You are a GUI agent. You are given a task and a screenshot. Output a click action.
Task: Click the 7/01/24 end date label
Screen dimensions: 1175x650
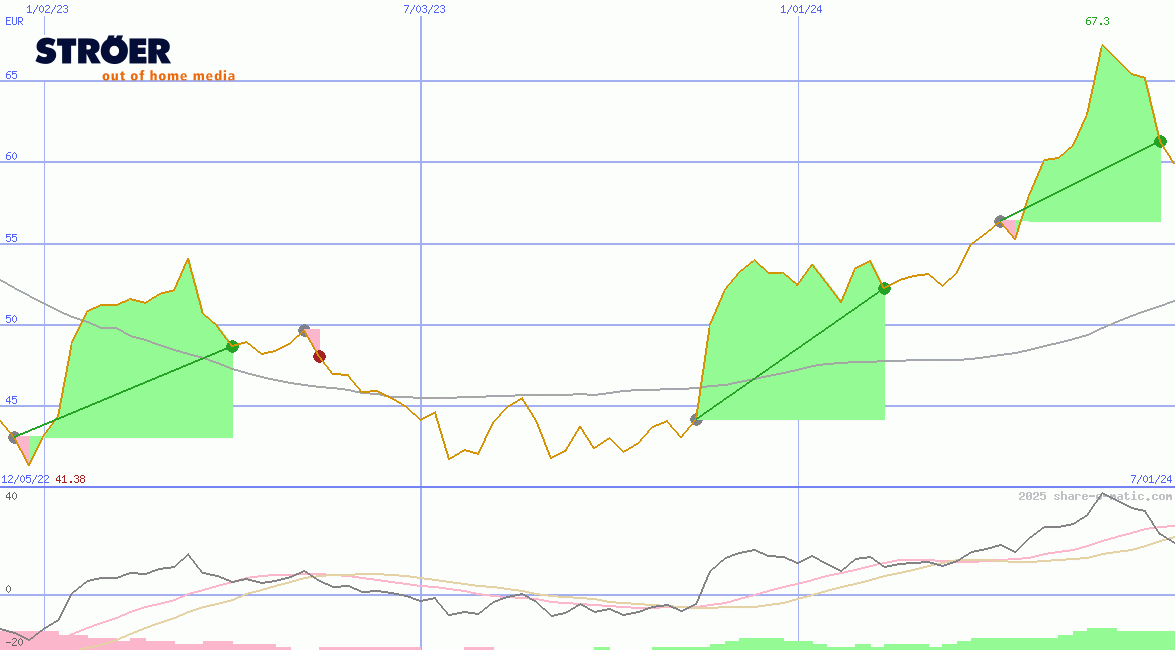tap(1150, 479)
